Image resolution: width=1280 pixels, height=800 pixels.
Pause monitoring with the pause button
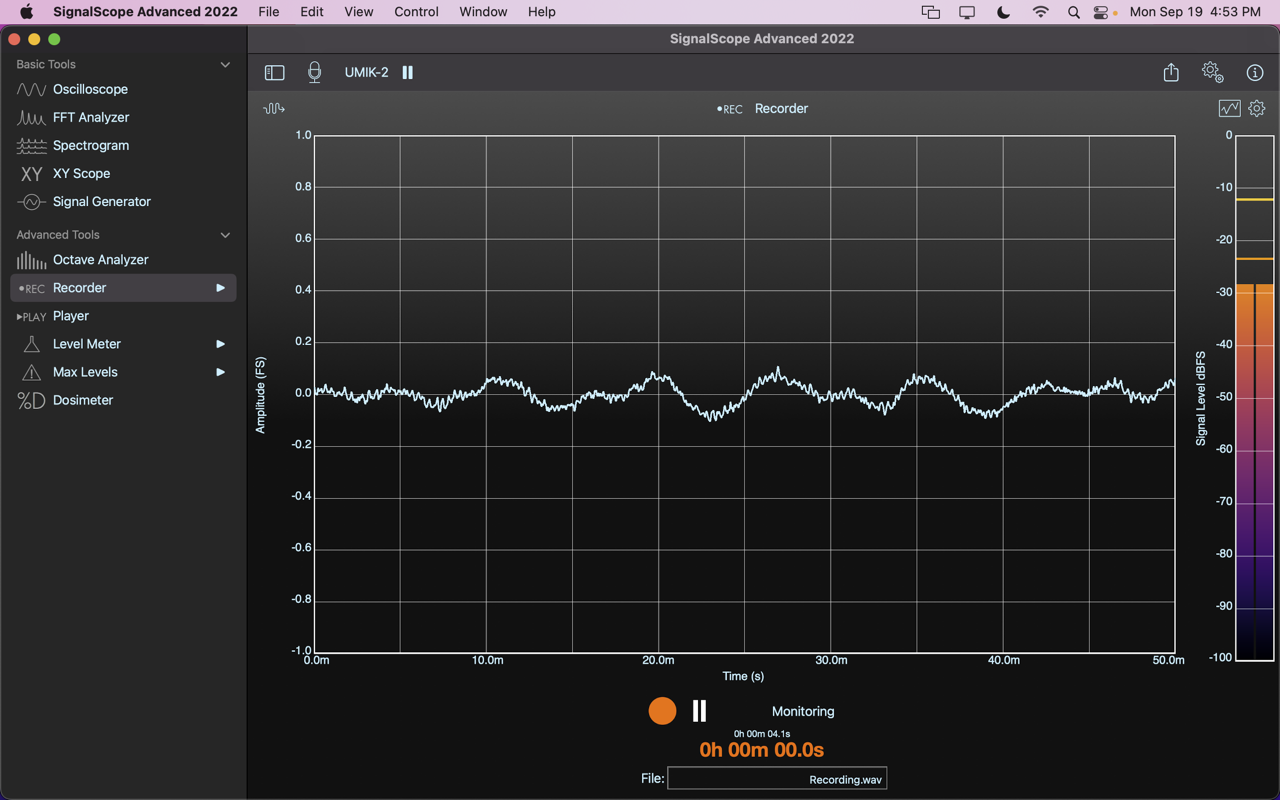click(x=699, y=711)
